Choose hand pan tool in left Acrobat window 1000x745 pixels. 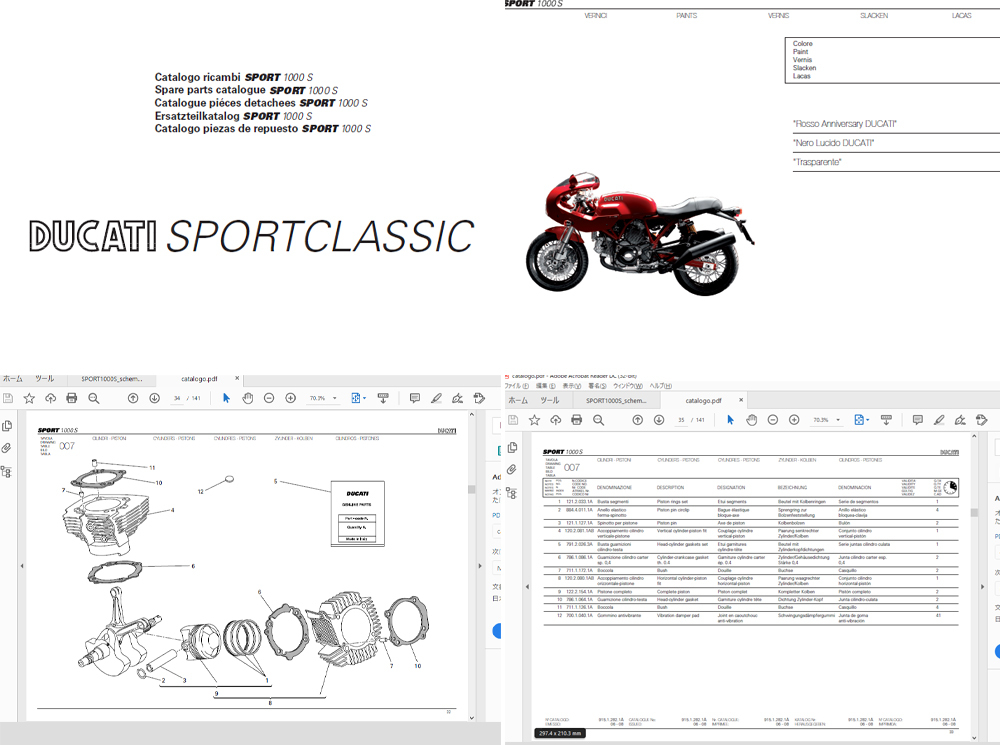click(247, 398)
